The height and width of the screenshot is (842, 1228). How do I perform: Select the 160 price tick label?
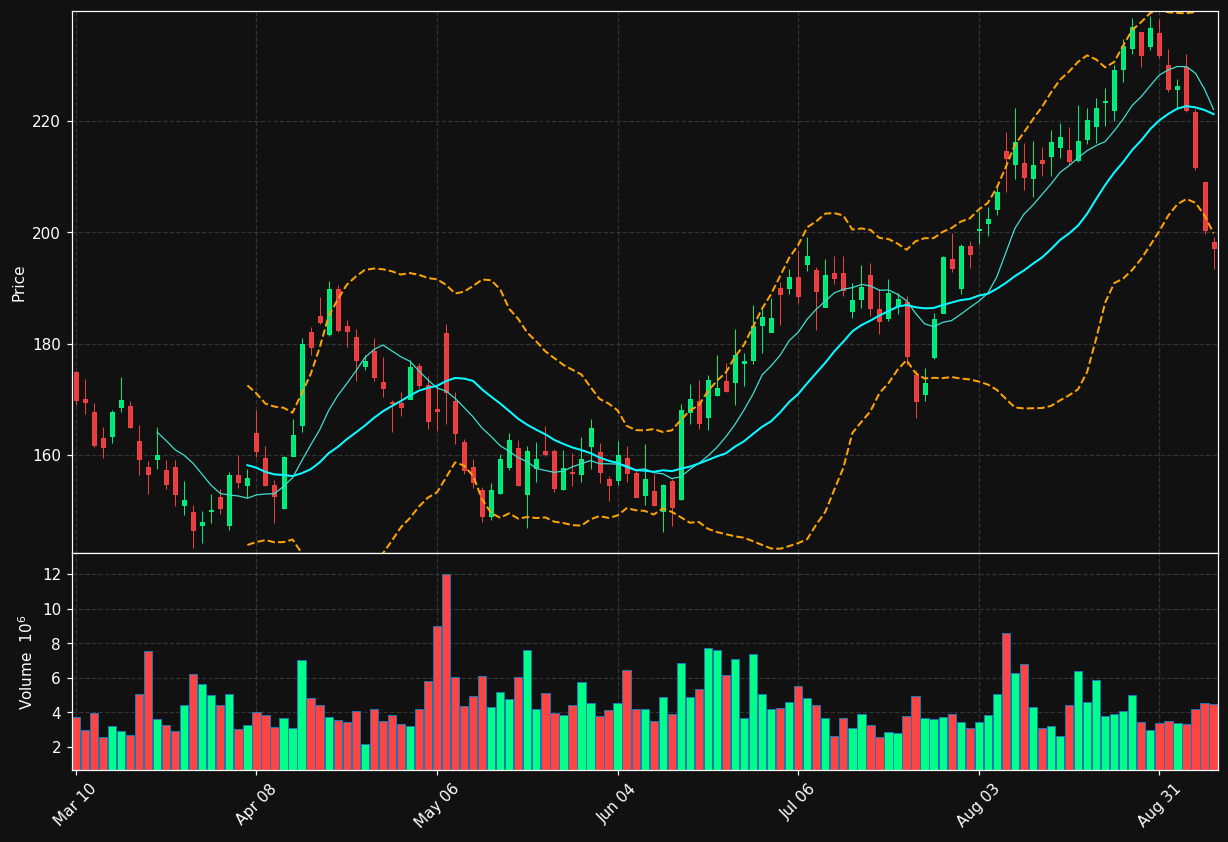click(45, 456)
